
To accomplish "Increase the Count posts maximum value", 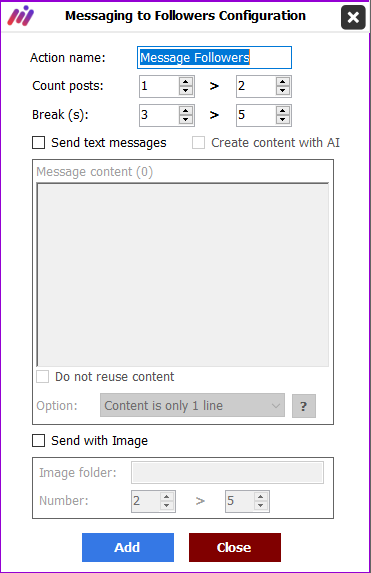I will click(283, 82).
